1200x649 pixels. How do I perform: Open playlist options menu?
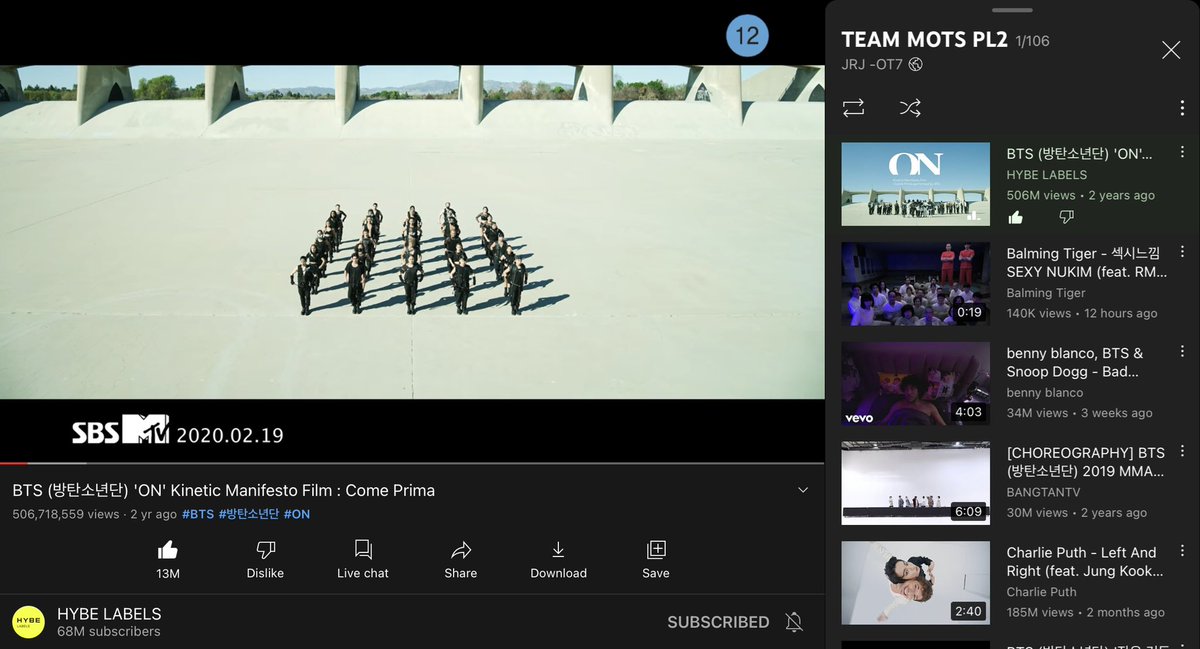pyautogui.click(x=1182, y=108)
